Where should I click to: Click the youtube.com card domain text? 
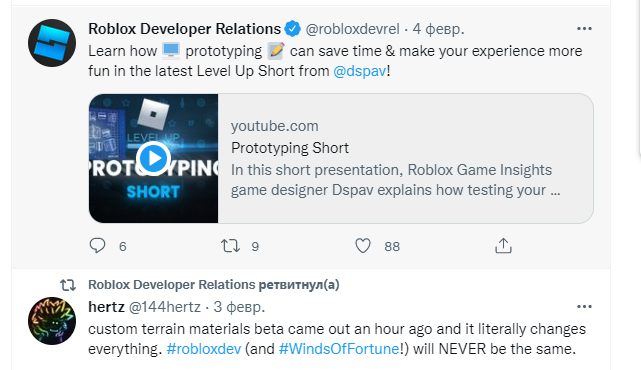point(274,126)
